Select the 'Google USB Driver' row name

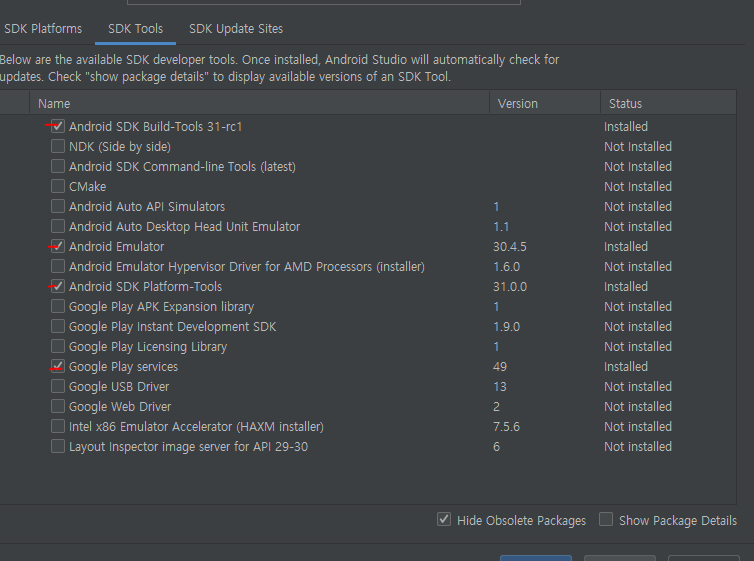(x=119, y=387)
